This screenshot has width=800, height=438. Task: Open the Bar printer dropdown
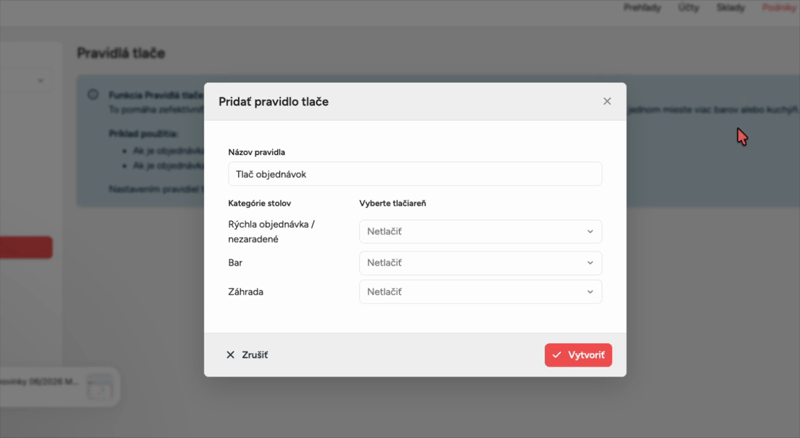481,263
